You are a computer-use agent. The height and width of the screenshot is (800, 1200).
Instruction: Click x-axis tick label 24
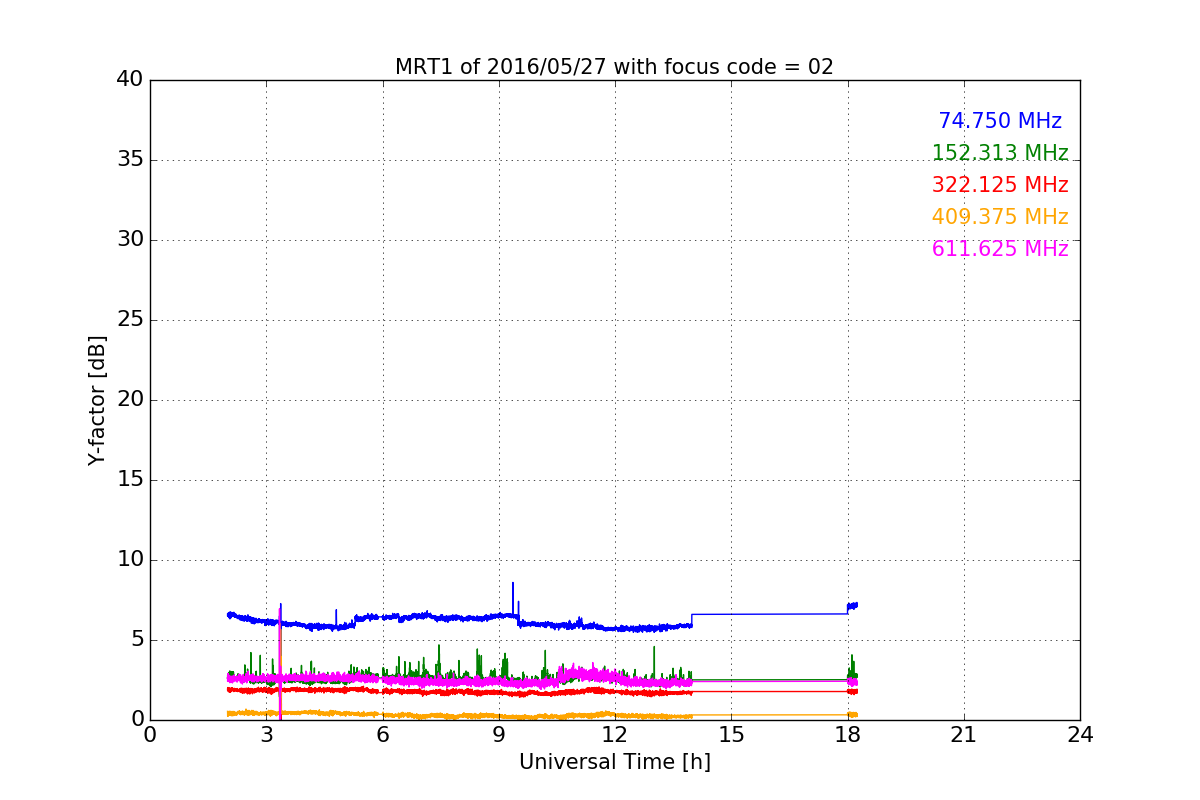(1080, 735)
